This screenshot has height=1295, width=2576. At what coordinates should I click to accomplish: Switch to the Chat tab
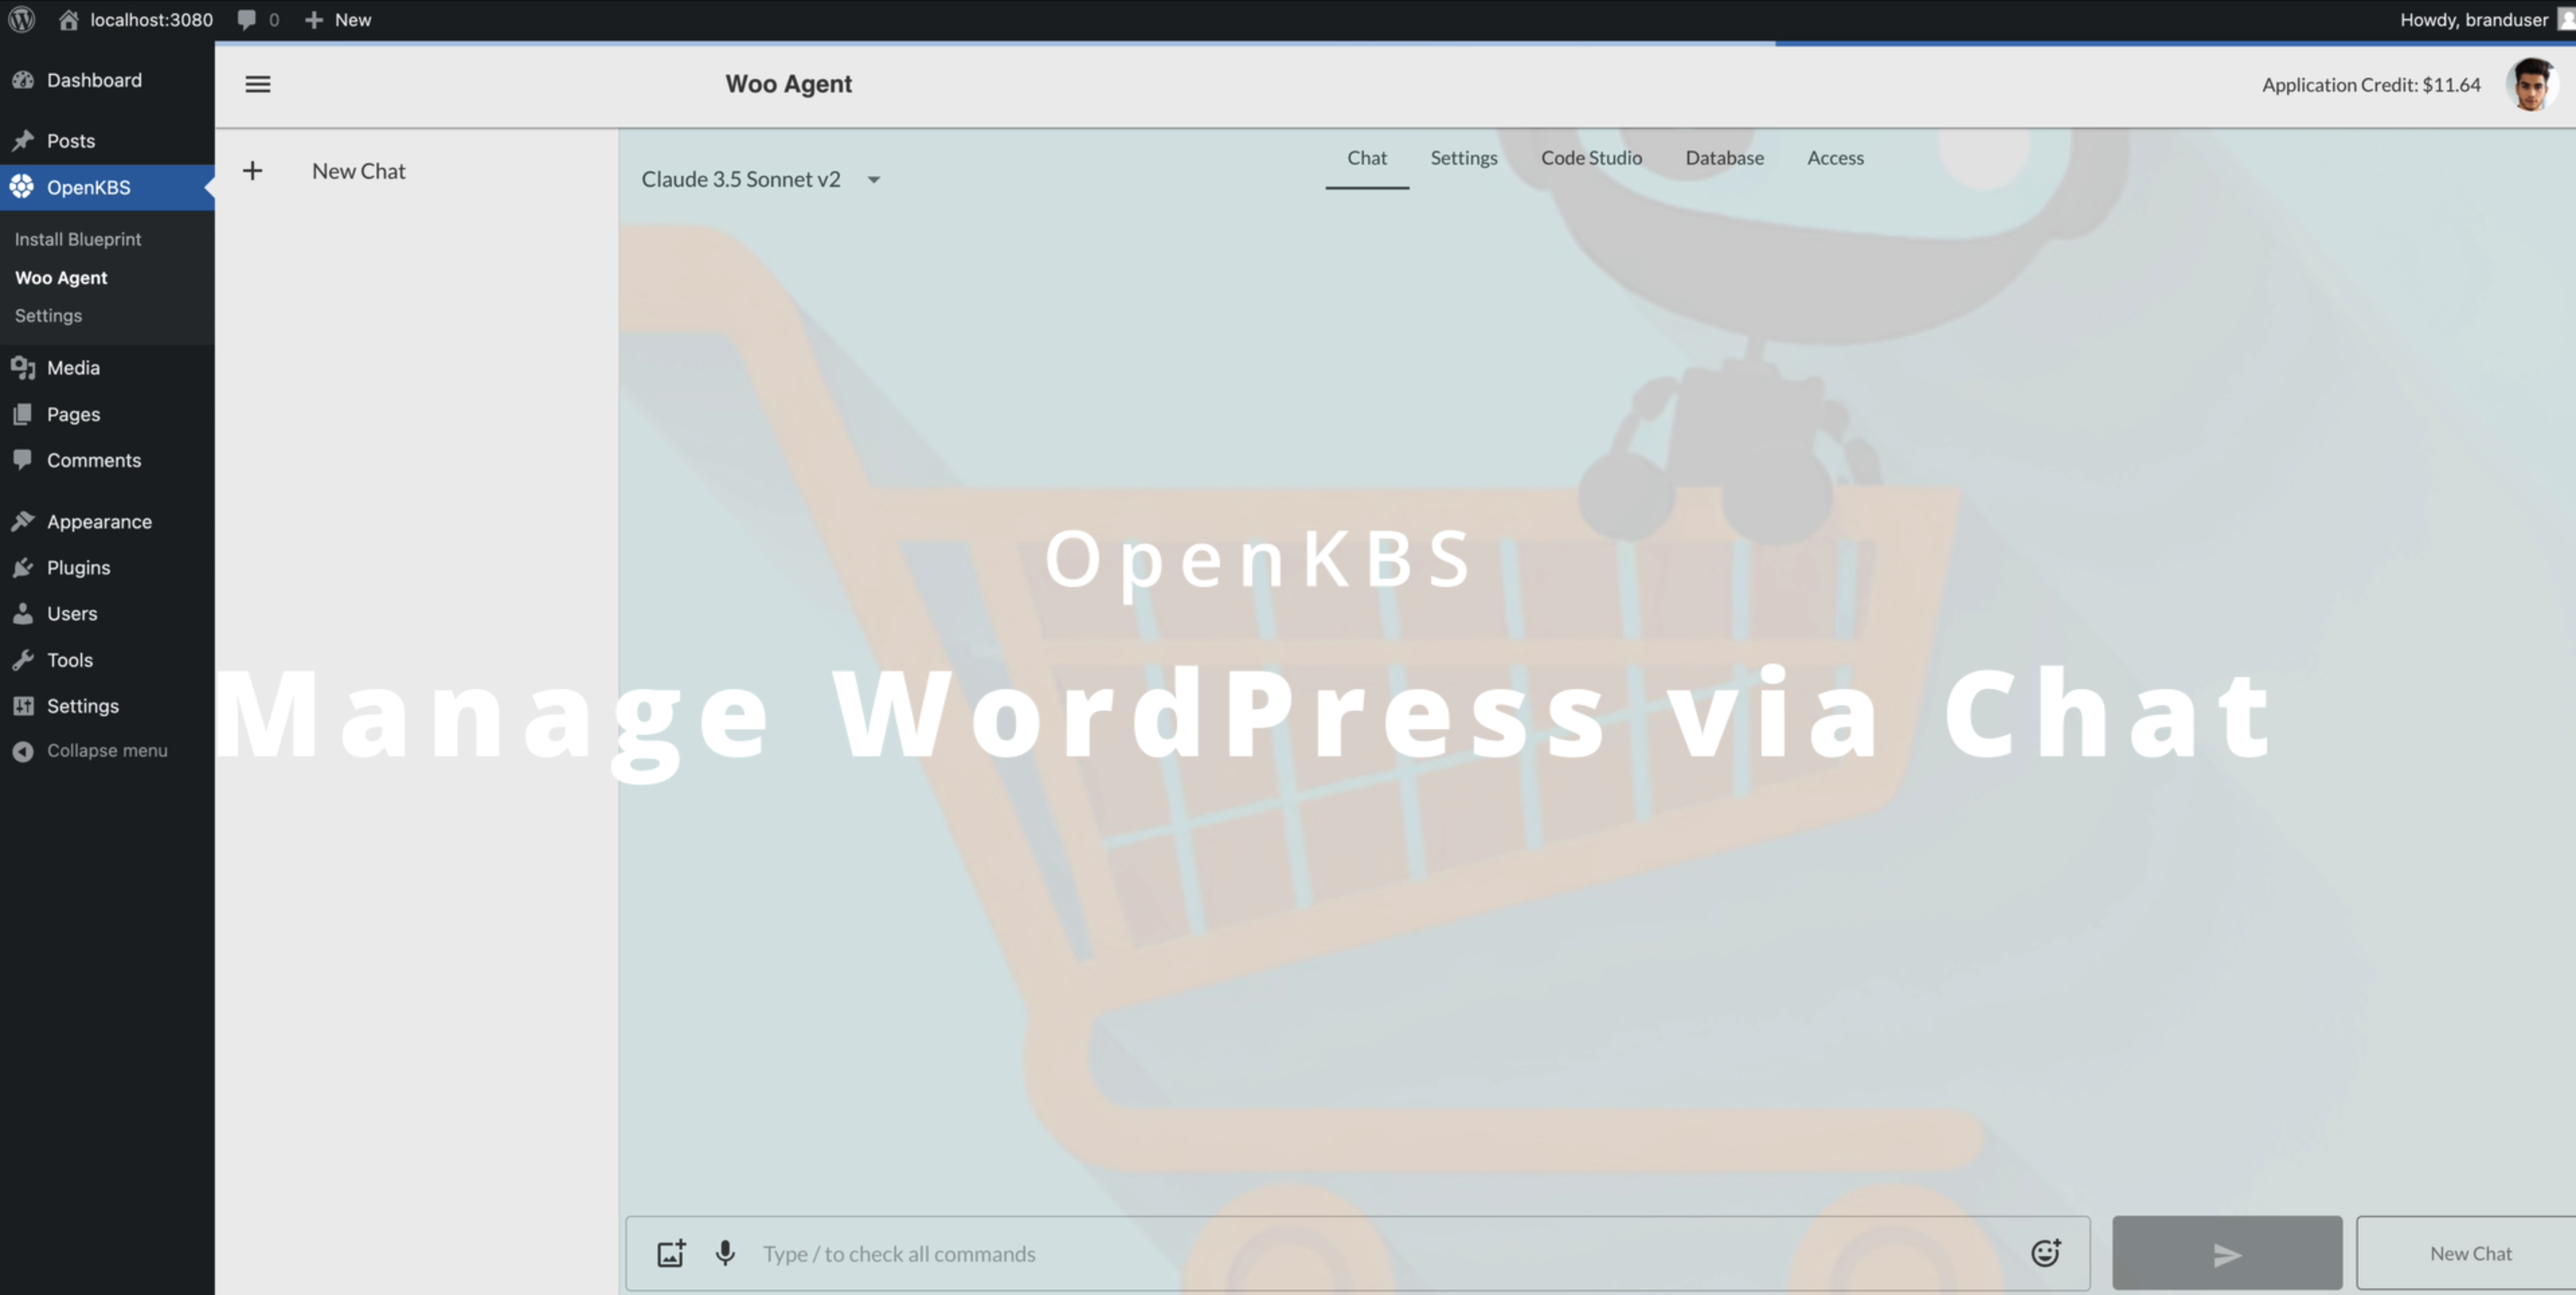tap(1366, 158)
